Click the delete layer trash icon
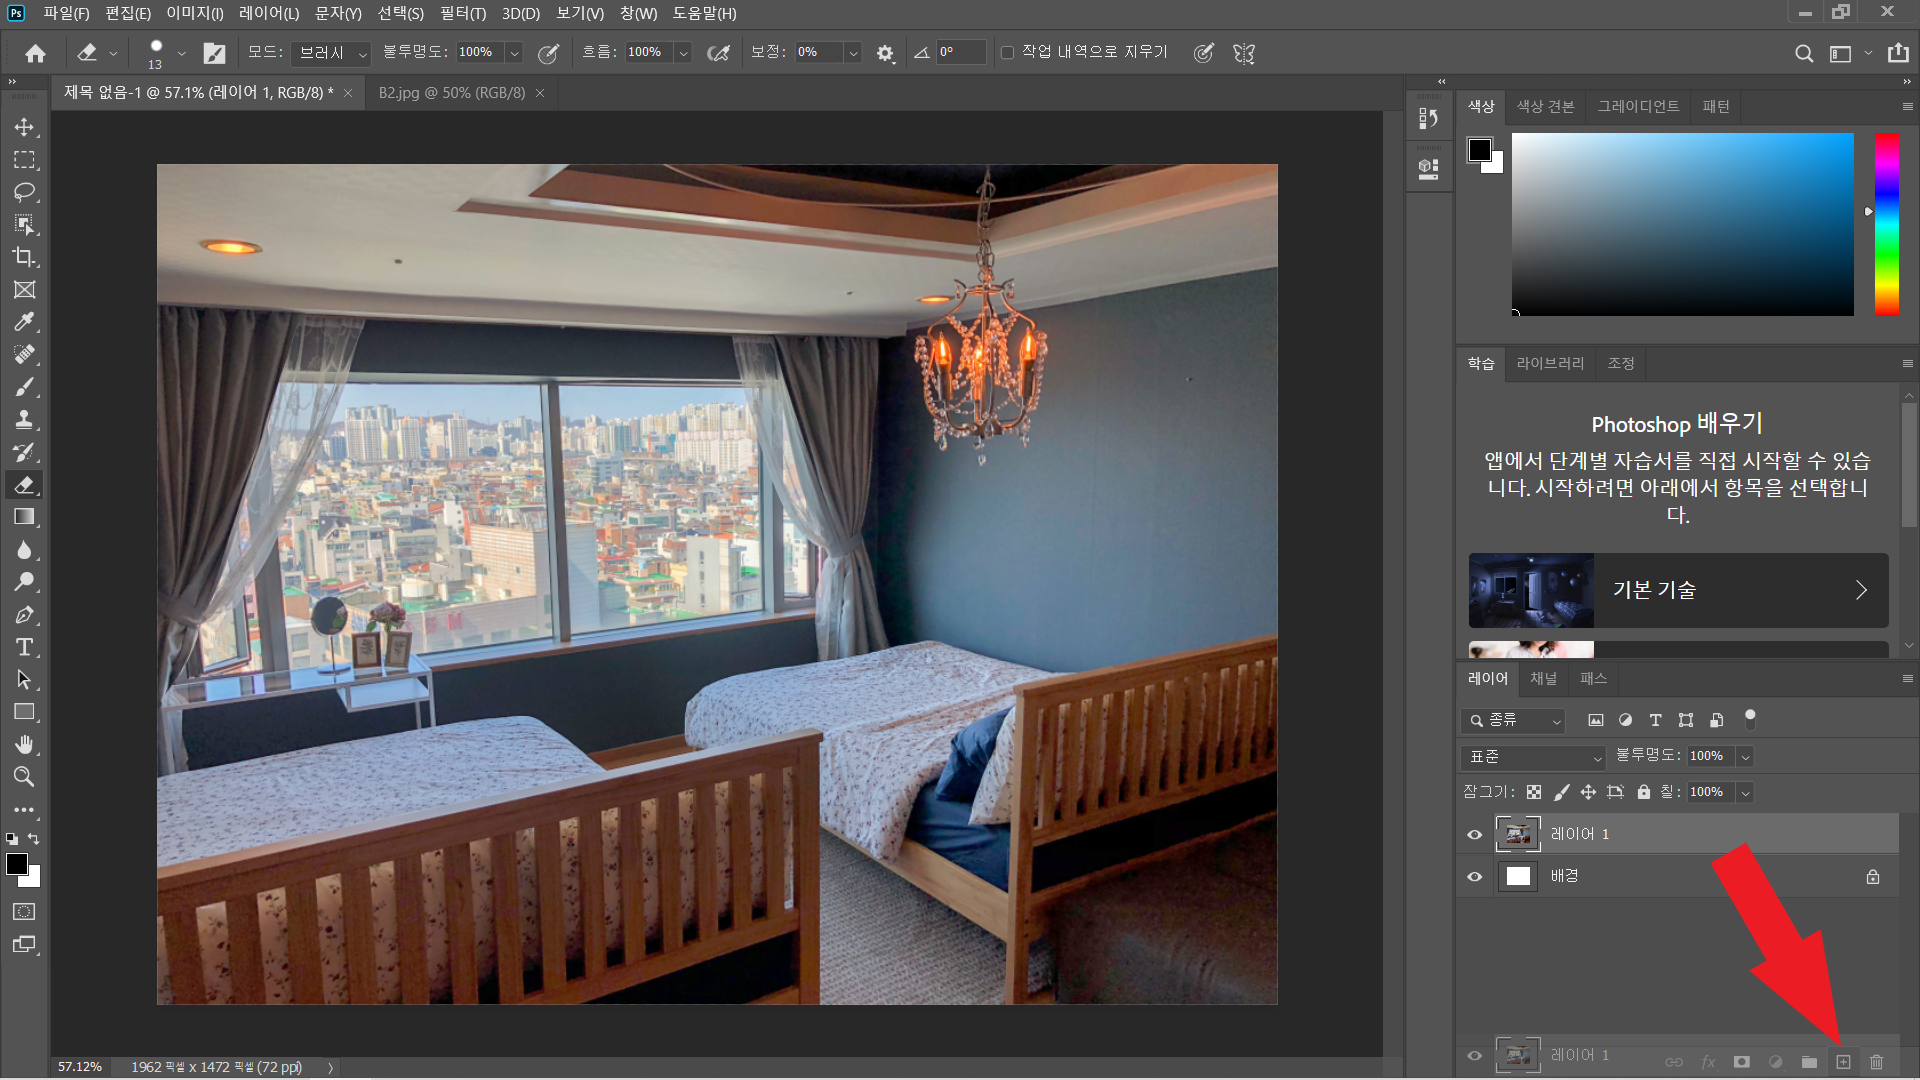Image resolution: width=1920 pixels, height=1080 pixels. point(1876,1062)
